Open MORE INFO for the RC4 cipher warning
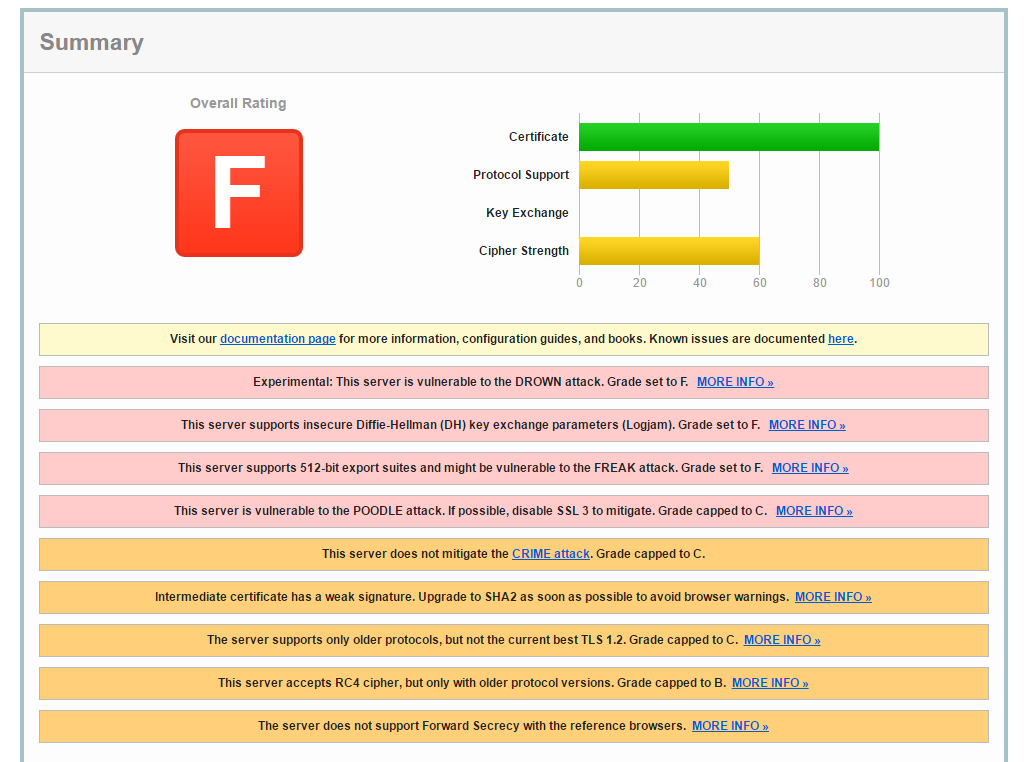The height and width of the screenshot is (762, 1029). tap(769, 683)
